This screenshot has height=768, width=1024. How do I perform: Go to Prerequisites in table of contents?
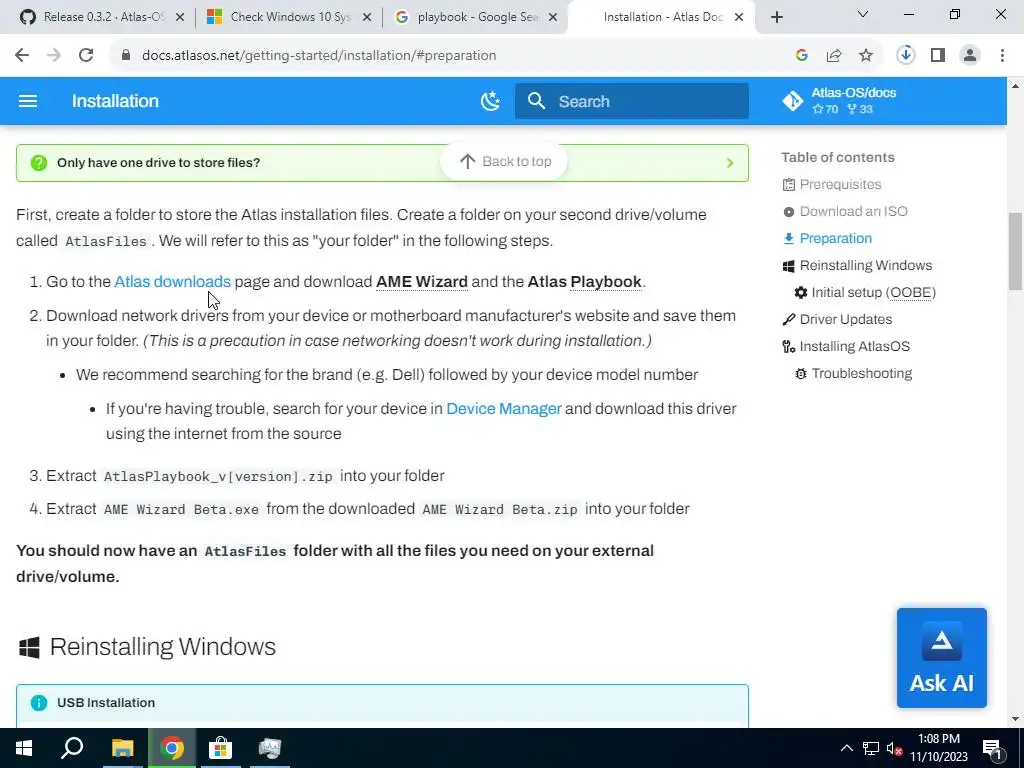click(x=840, y=184)
